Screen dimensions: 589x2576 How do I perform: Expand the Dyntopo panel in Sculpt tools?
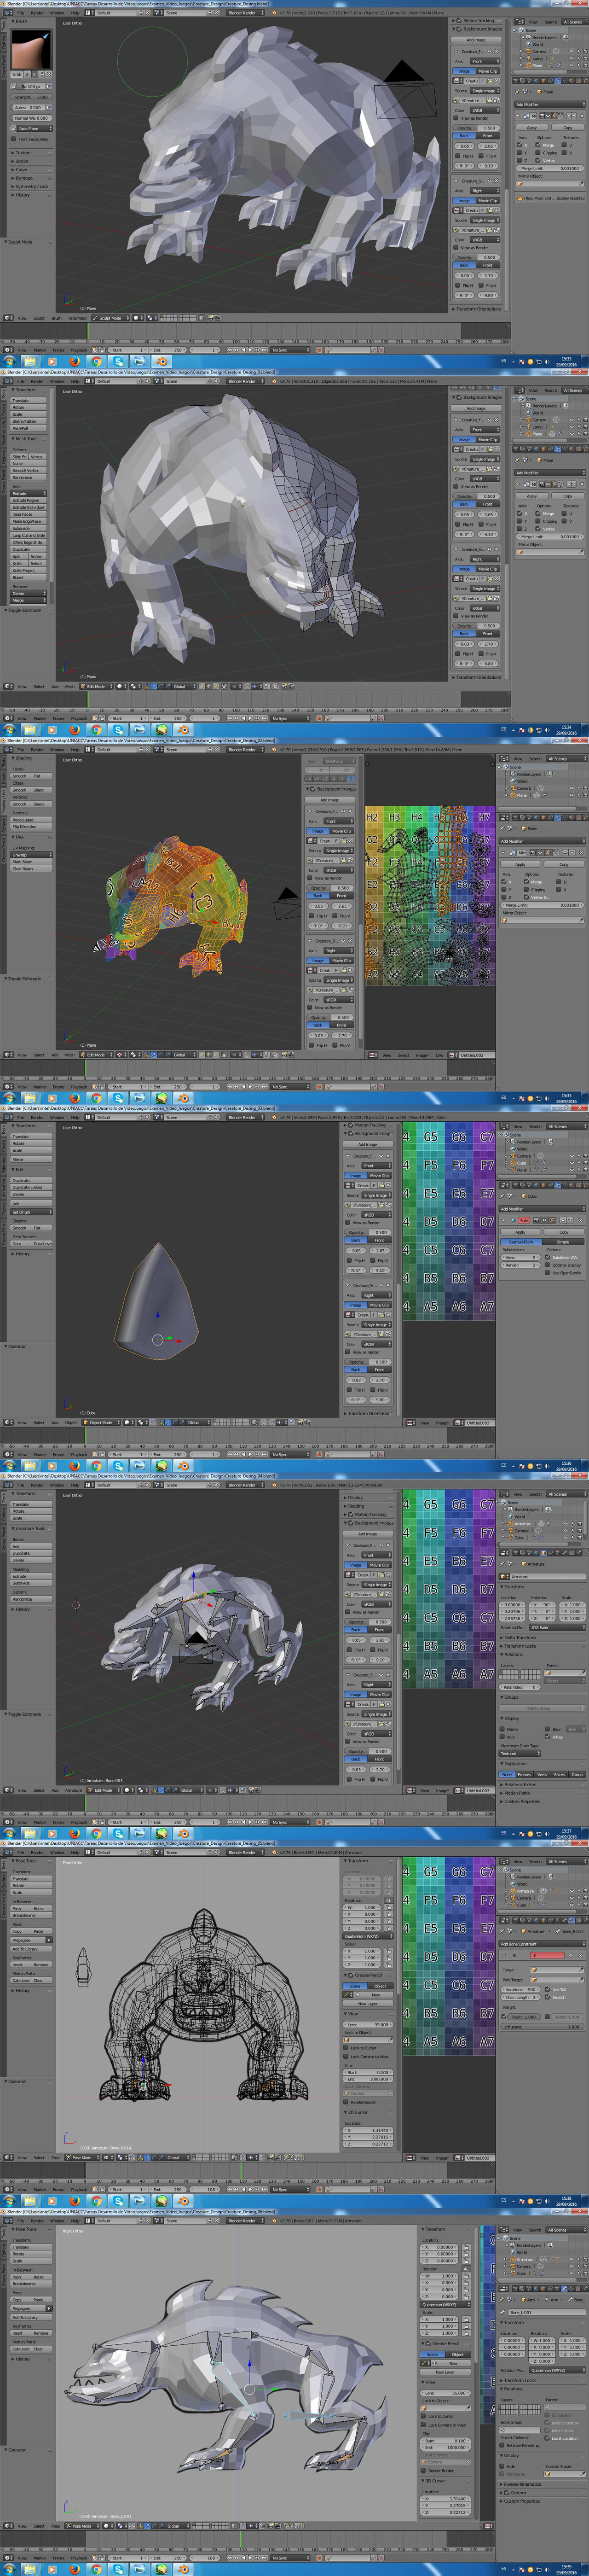point(23,178)
